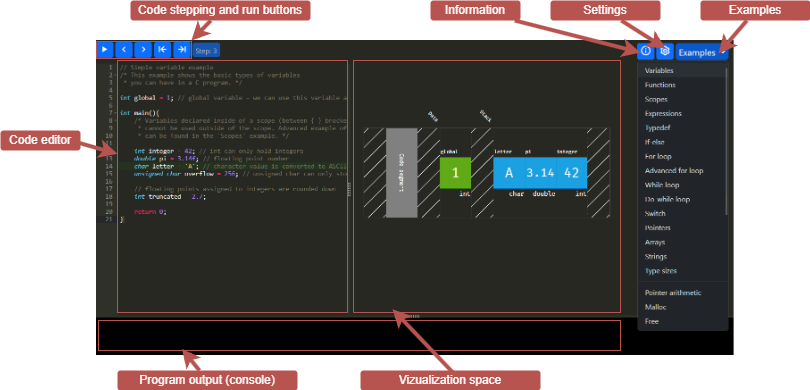Open the Advanced for loop example
810x390 pixels.
tap(682, 170)
